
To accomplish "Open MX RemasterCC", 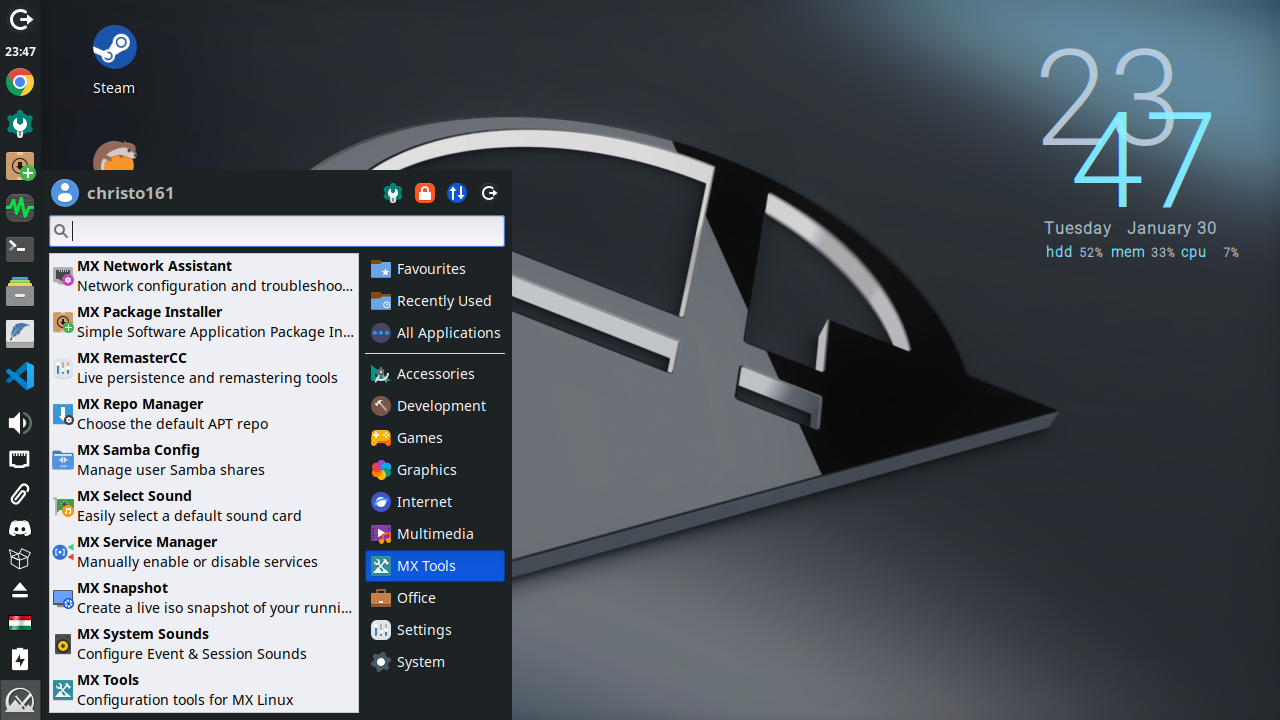I will [x=204, y=368].
